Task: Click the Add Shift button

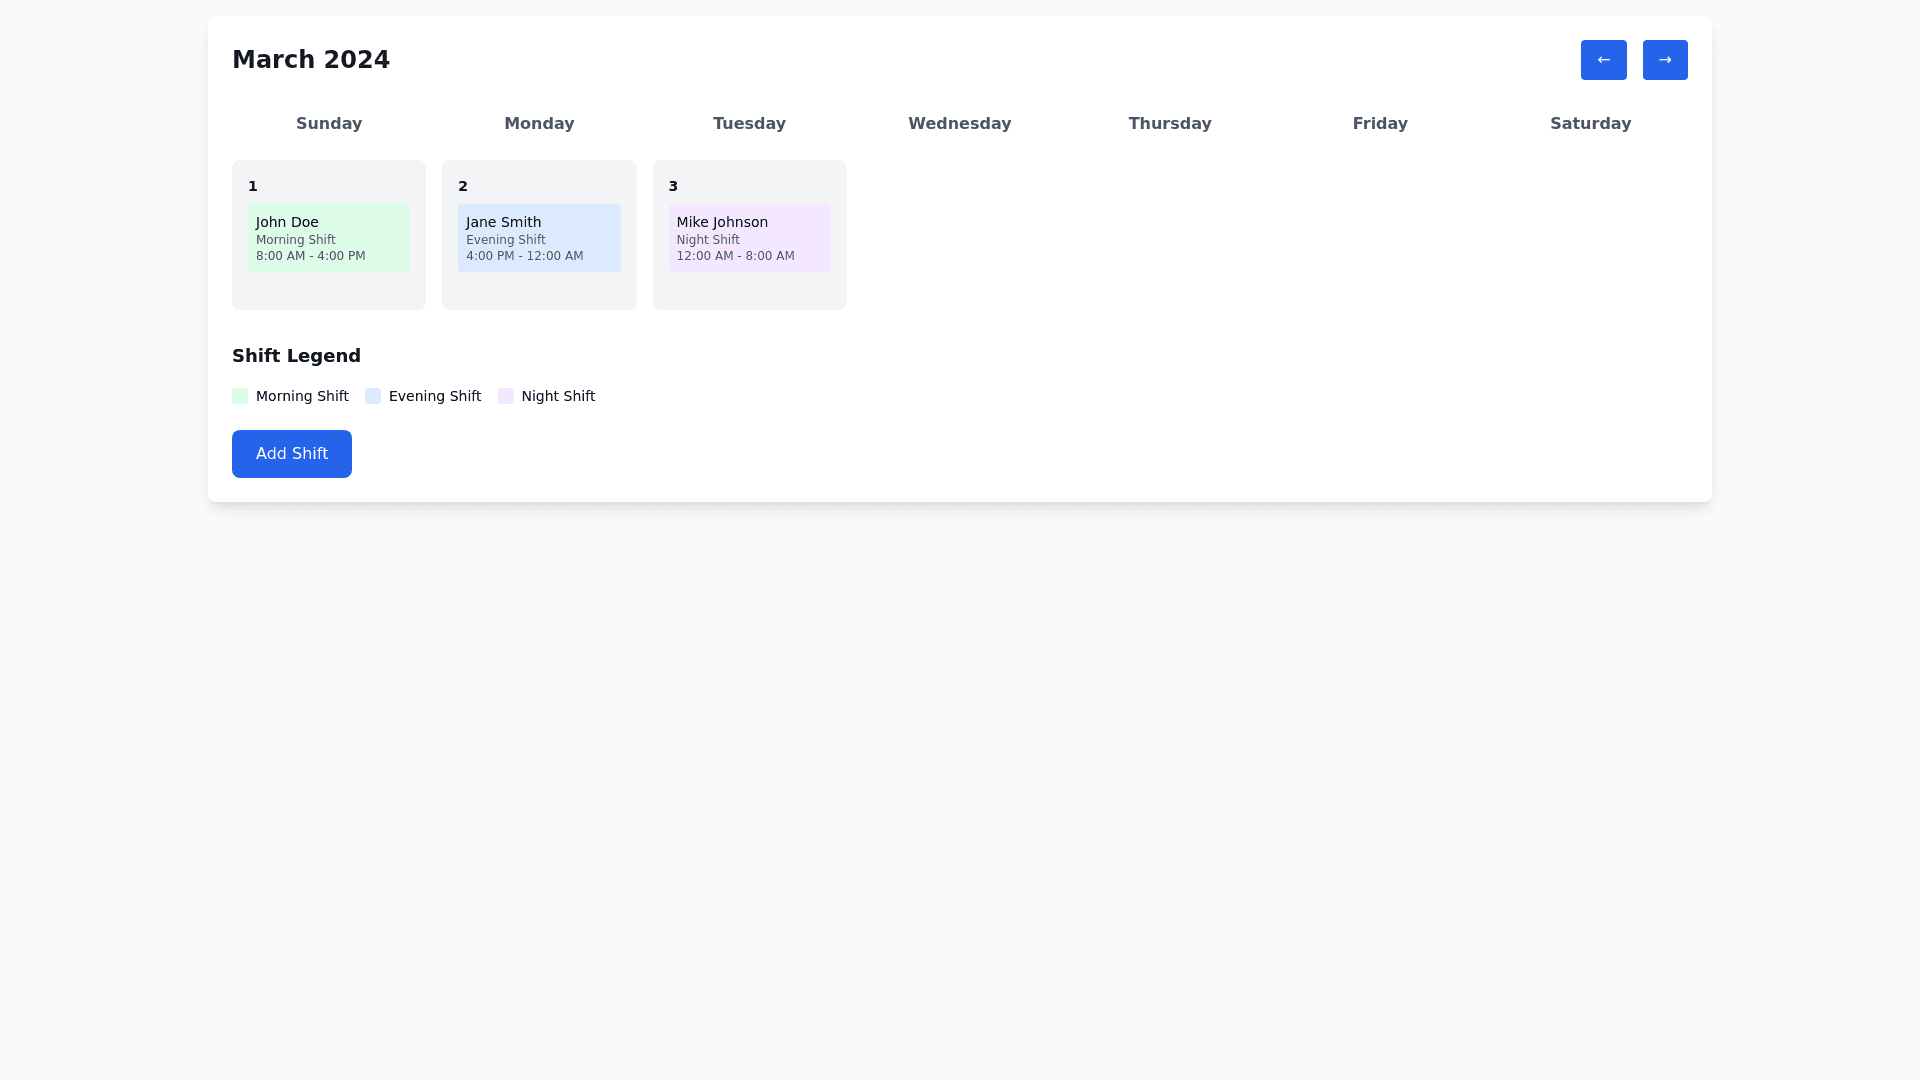Action: 291,454
